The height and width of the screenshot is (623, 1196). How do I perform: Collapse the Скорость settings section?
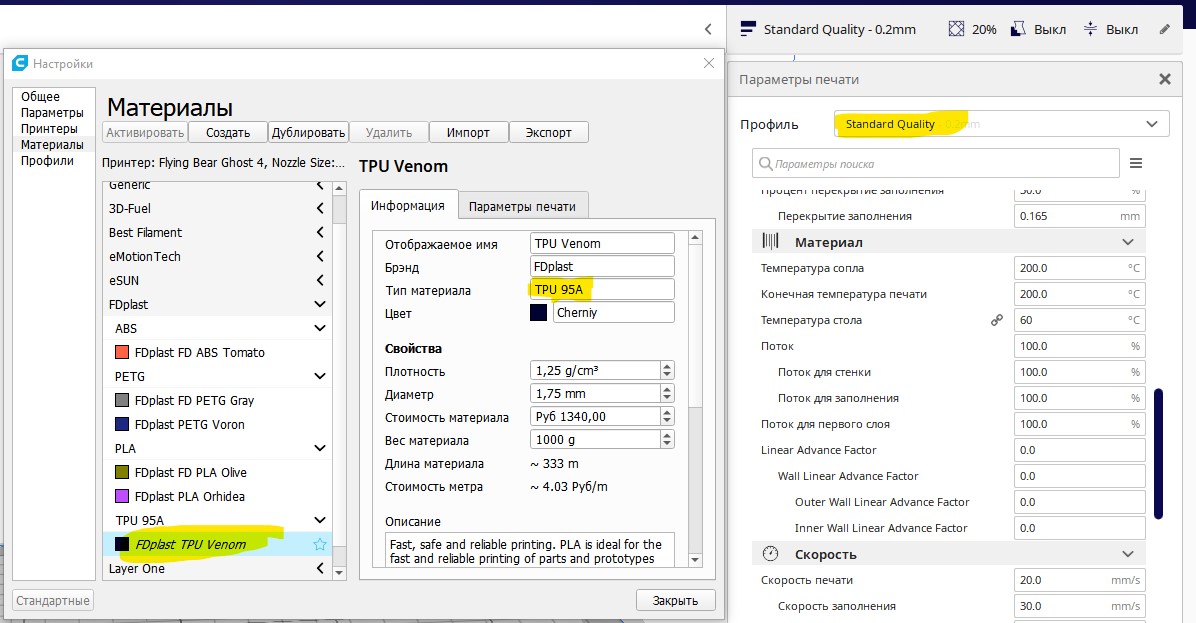[1127, 554]
